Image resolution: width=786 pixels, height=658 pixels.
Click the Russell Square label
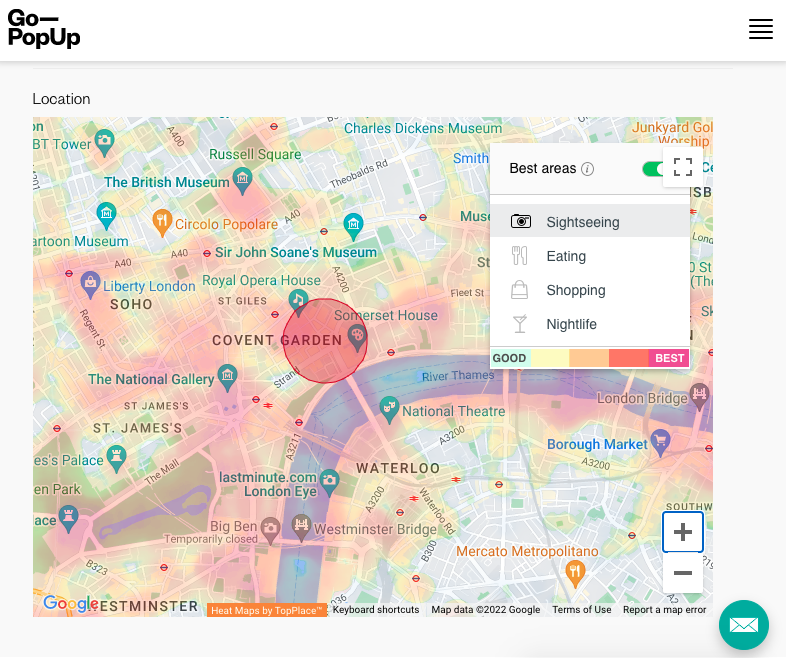coord(255,154)
